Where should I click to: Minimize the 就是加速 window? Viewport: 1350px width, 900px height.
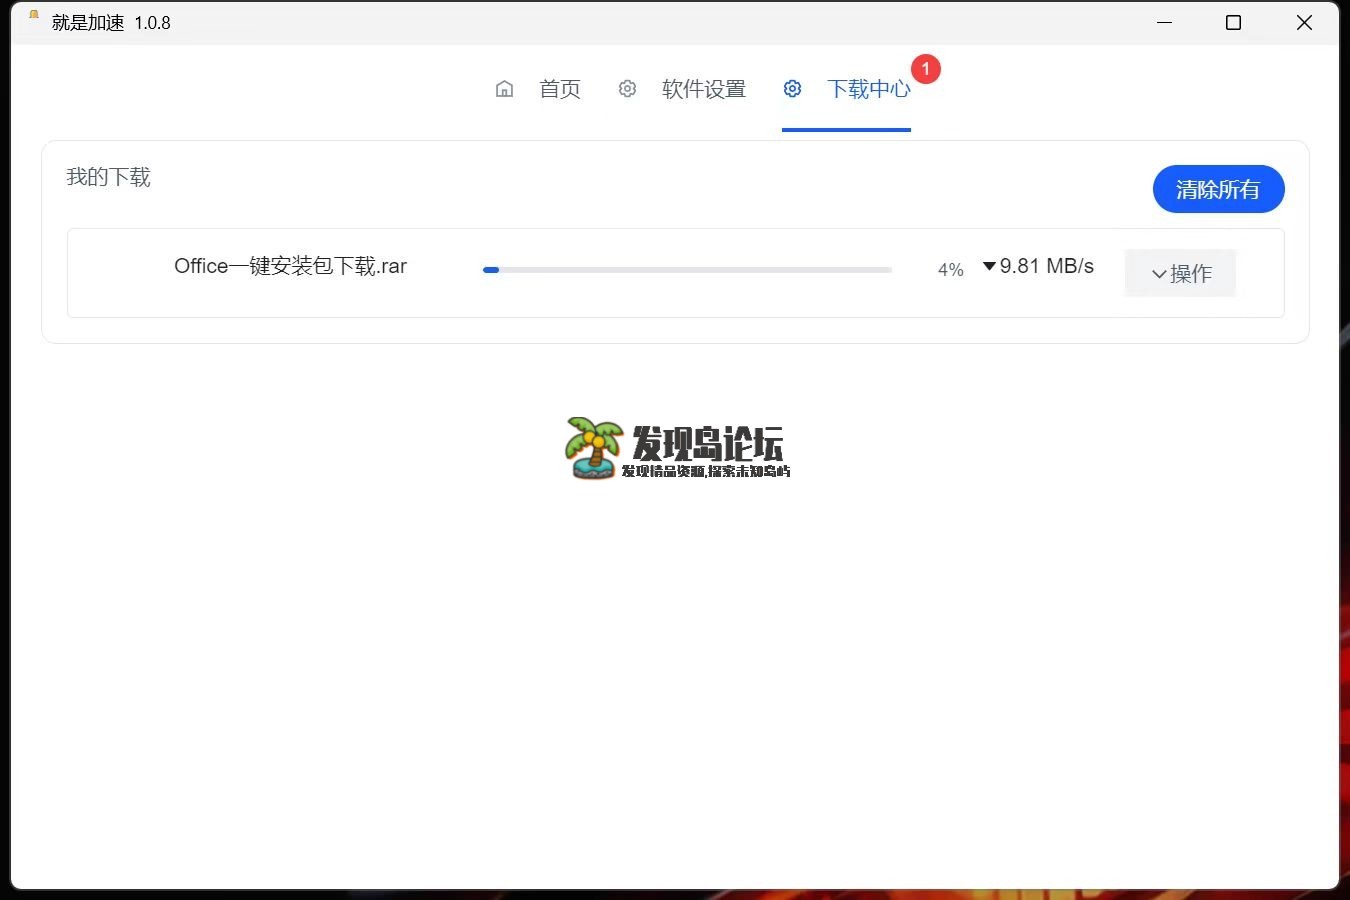1164,22
